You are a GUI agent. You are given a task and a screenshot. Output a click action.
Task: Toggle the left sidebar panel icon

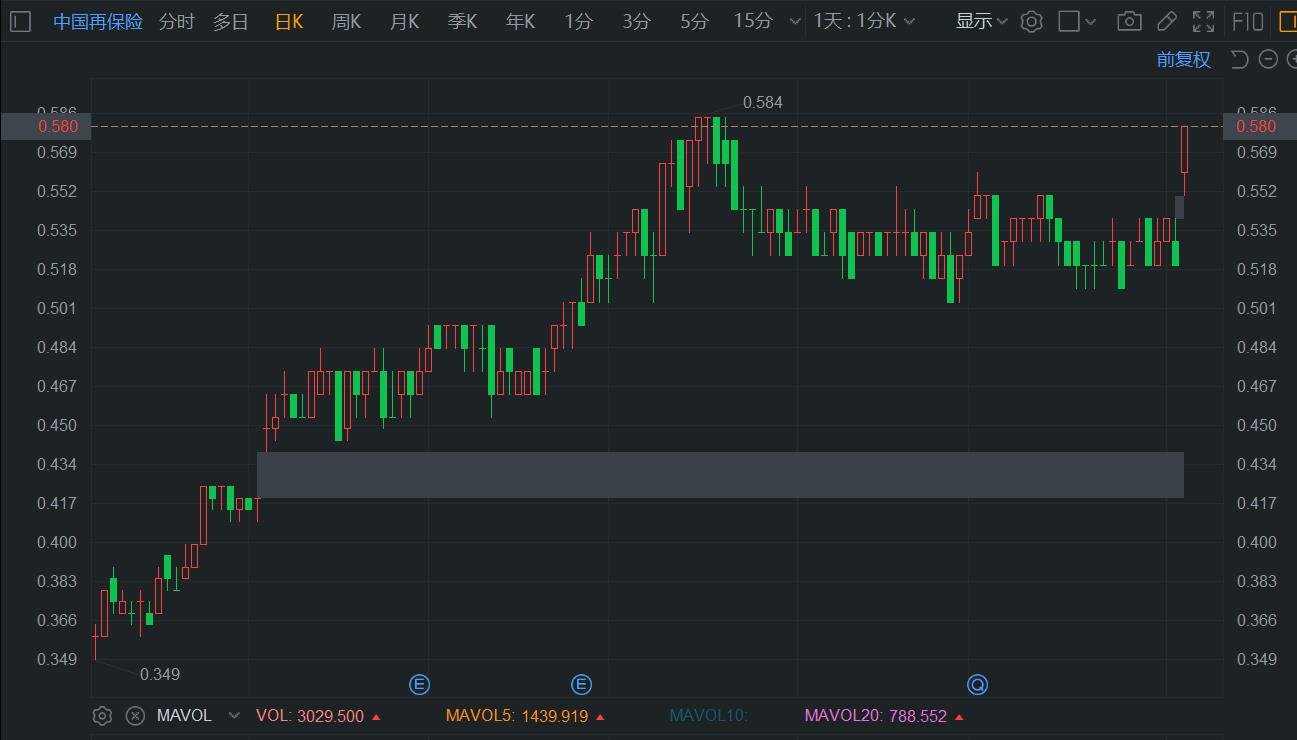(x=20, y=21)
